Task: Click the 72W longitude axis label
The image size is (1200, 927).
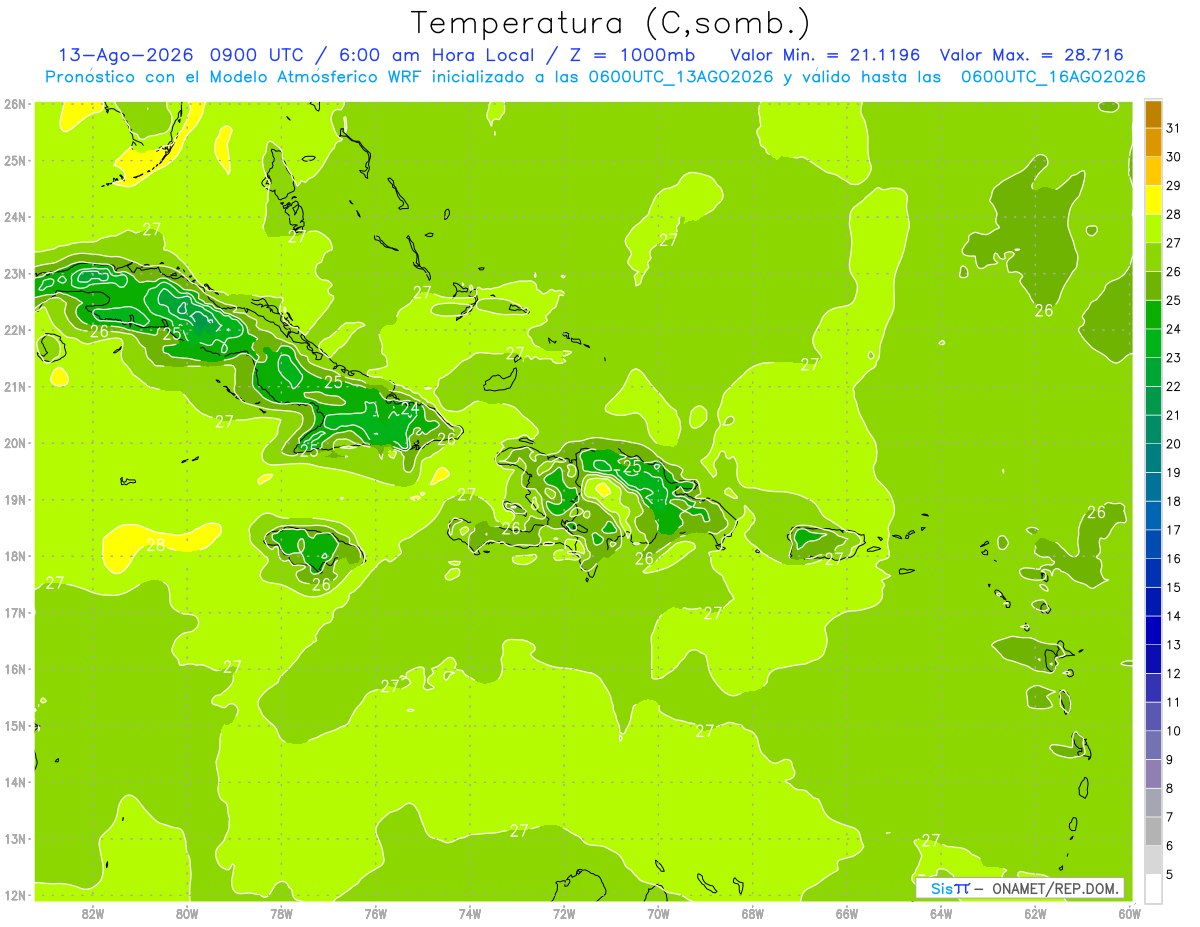Action: coord(564,913)
